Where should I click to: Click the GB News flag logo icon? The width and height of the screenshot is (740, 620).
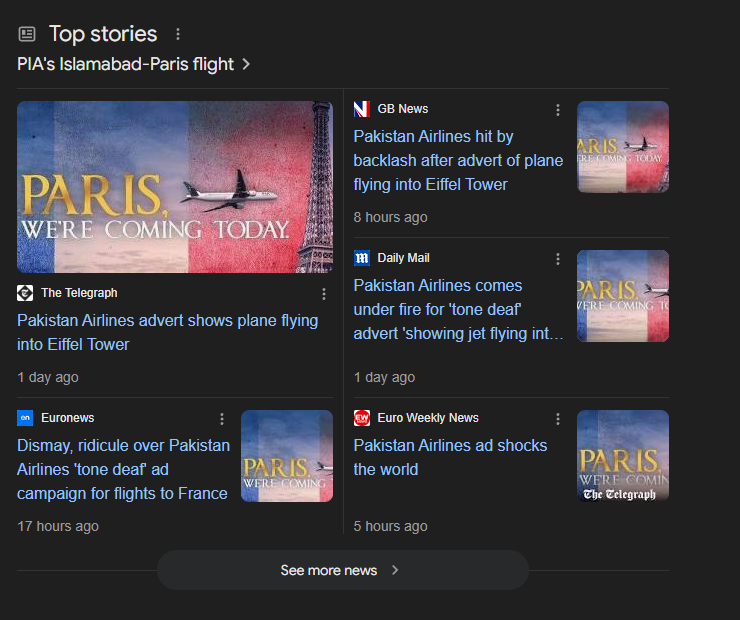(362, 109)
